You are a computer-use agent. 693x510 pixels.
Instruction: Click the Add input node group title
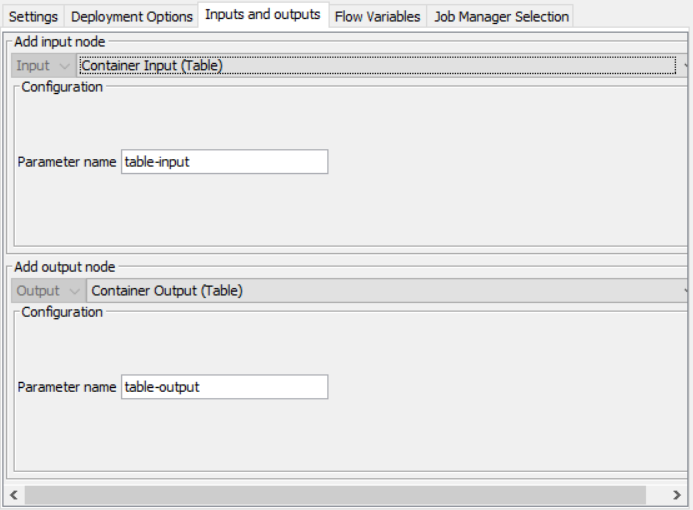[59, 42]
